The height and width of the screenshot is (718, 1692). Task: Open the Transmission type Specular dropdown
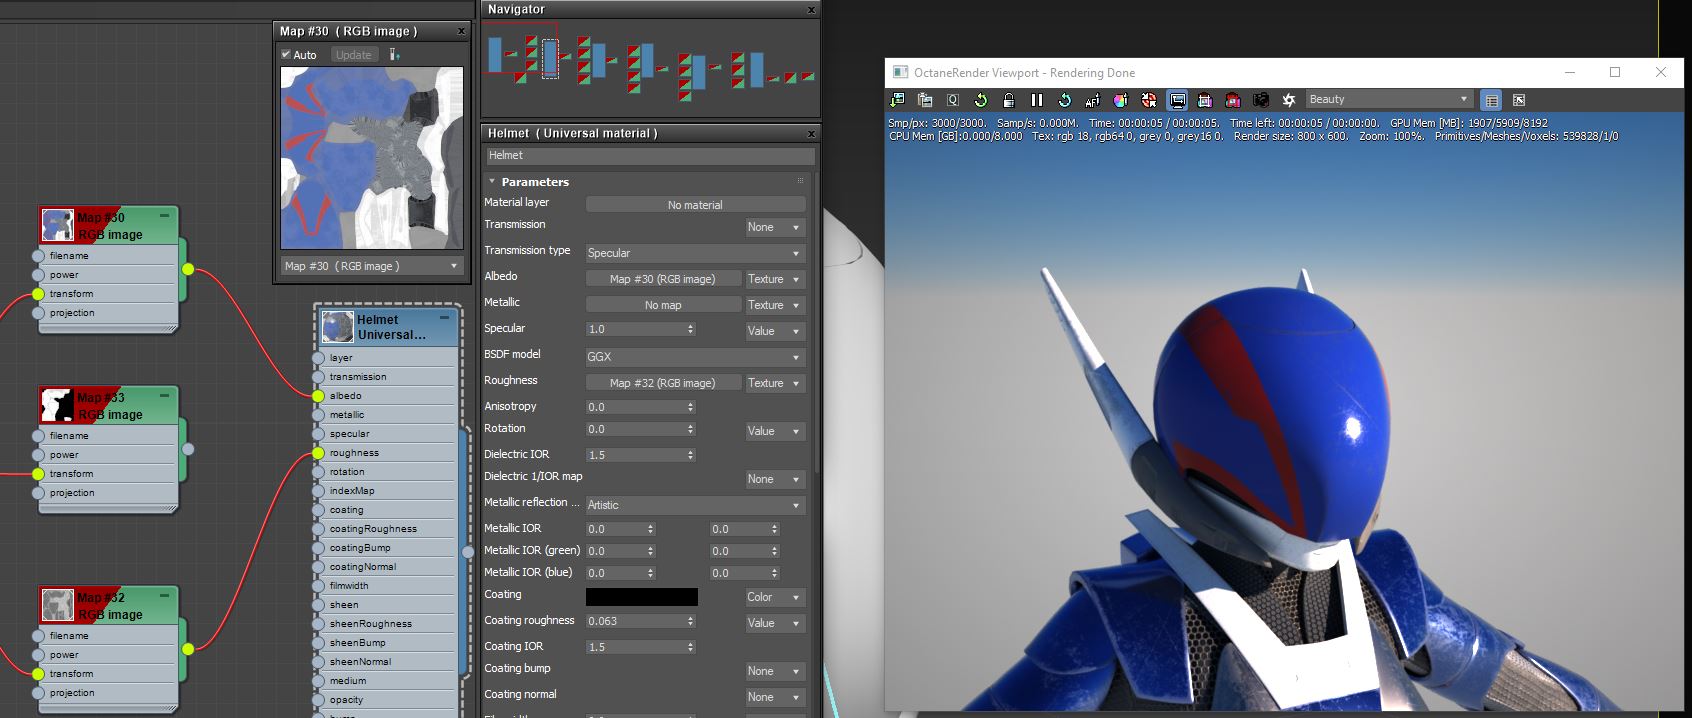695,254
